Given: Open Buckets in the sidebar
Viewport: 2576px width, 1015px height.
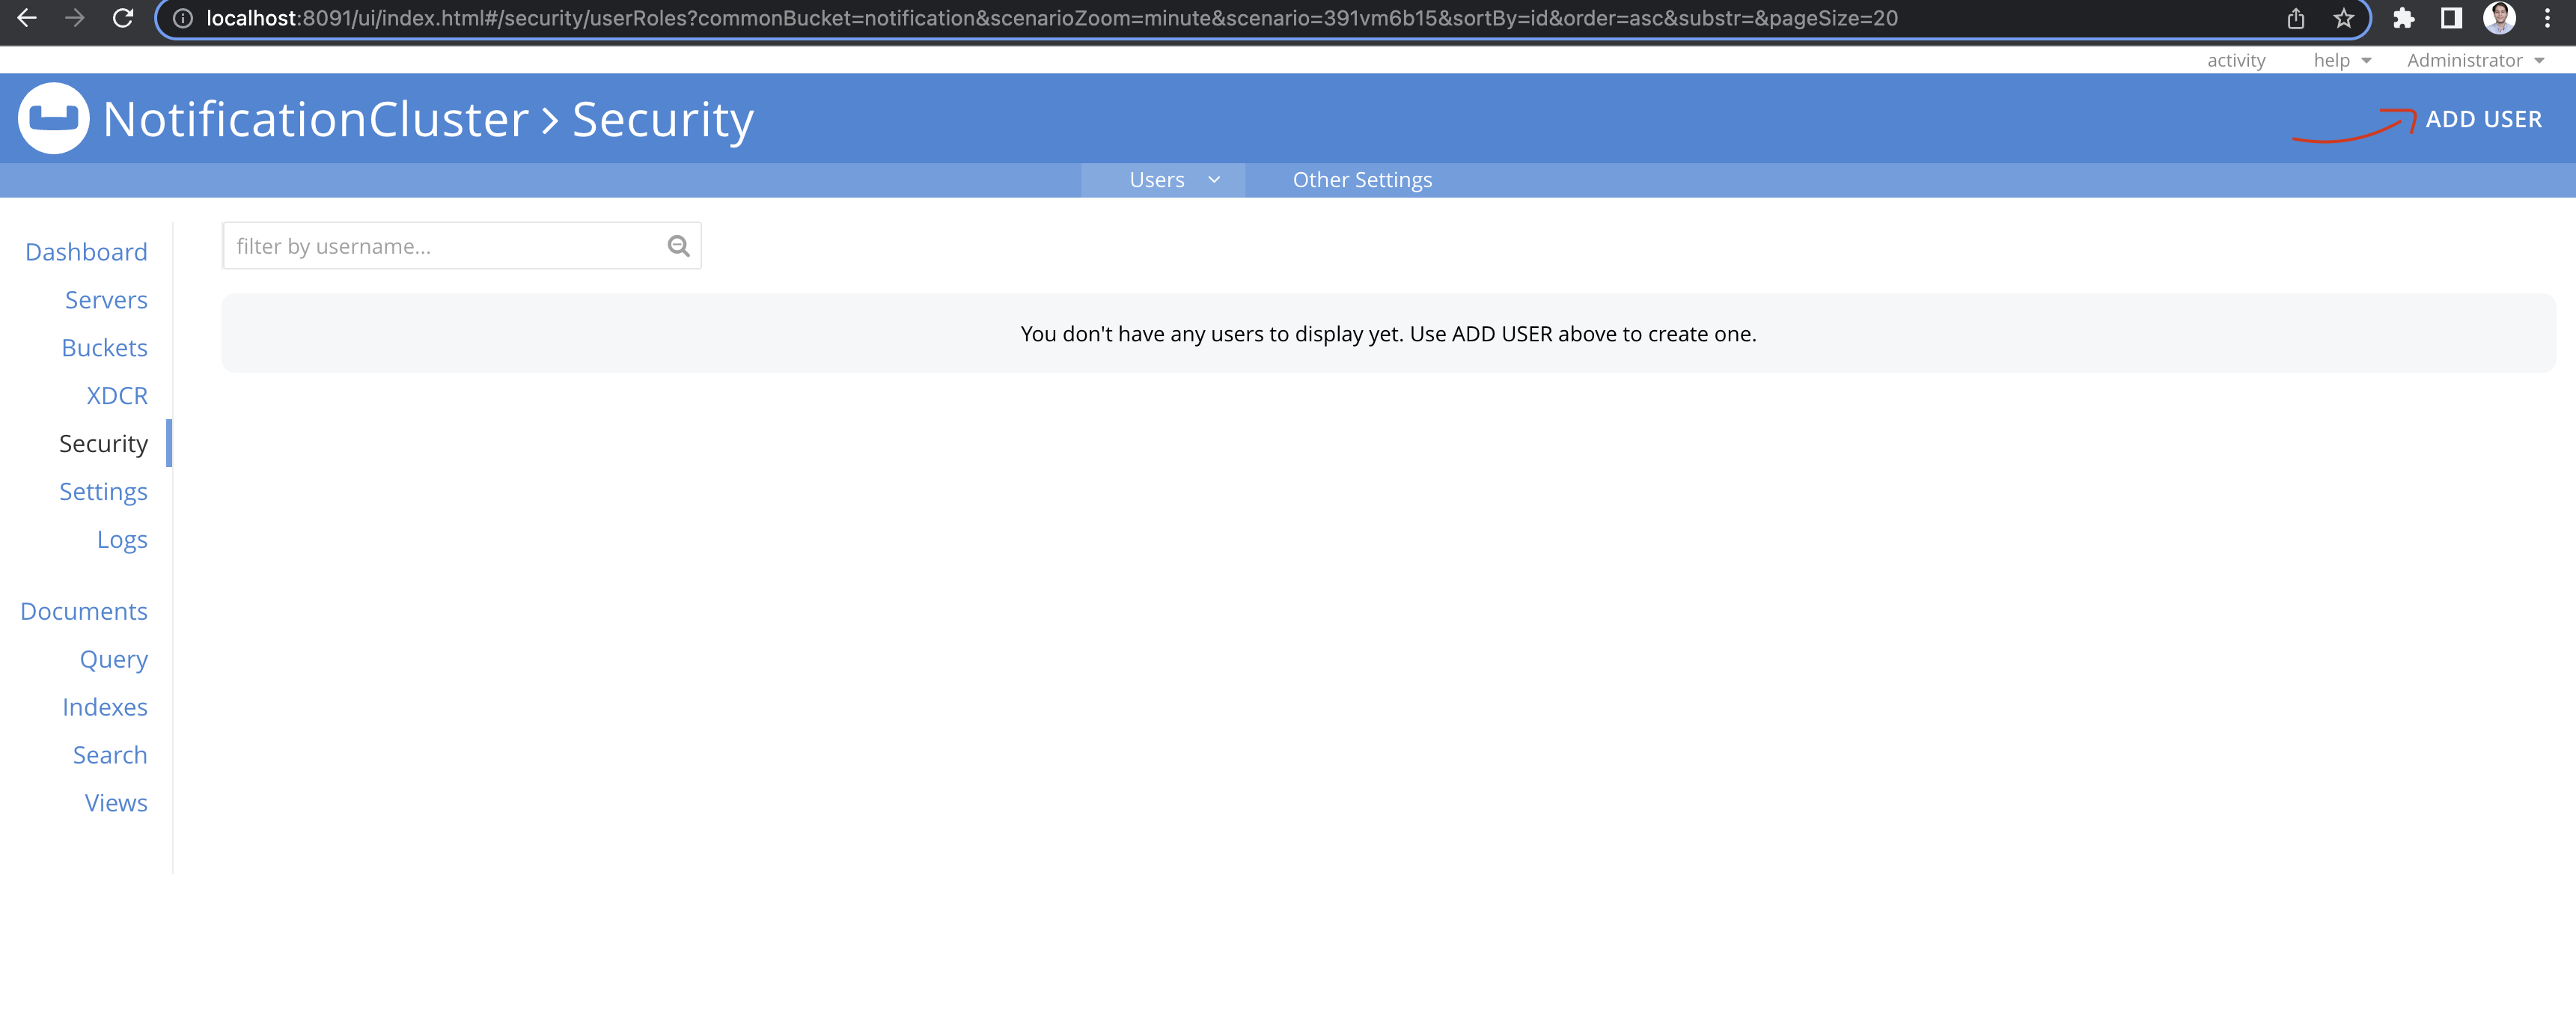Looking at the screenshot, I should pyautogui.click(x=104, y=348).
